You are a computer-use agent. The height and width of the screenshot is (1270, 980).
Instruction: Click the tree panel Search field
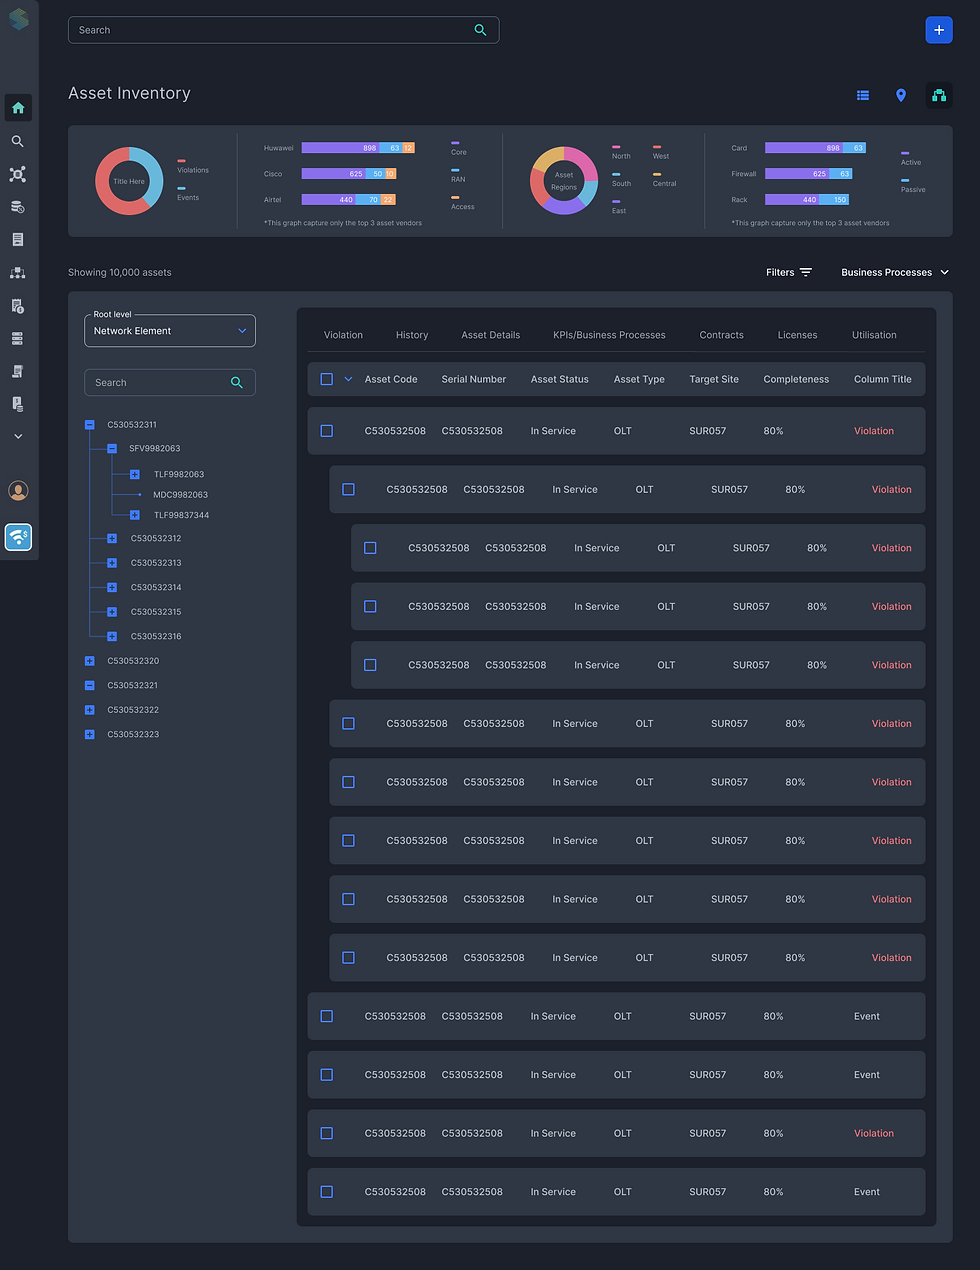tap(170, 383)
